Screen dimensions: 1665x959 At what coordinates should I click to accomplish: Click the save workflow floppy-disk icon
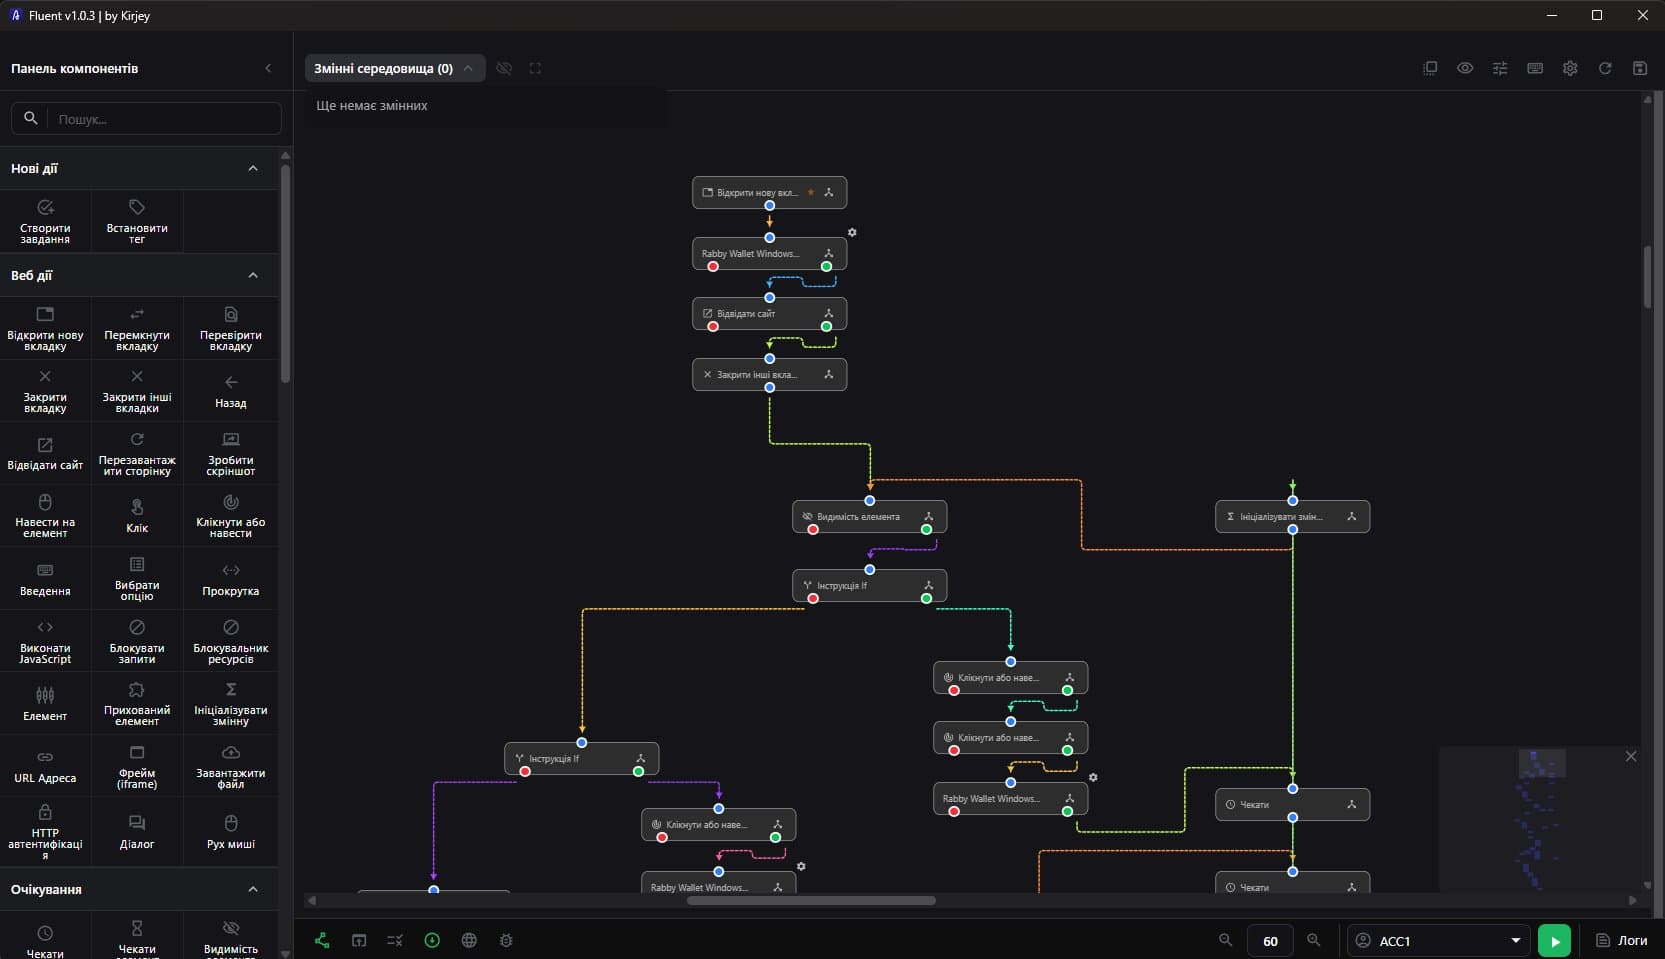[x=1640, y=68]
